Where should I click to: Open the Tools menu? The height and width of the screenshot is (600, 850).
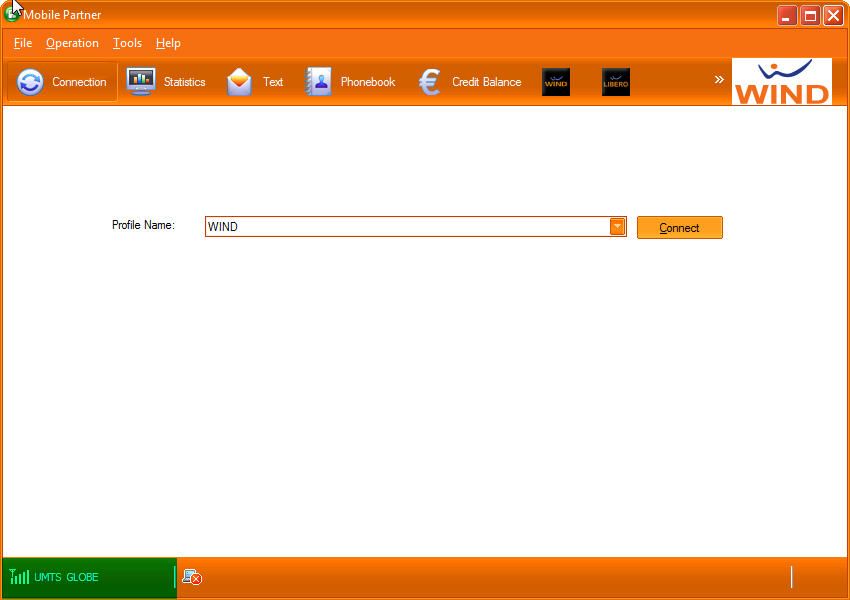click(127, 43)
